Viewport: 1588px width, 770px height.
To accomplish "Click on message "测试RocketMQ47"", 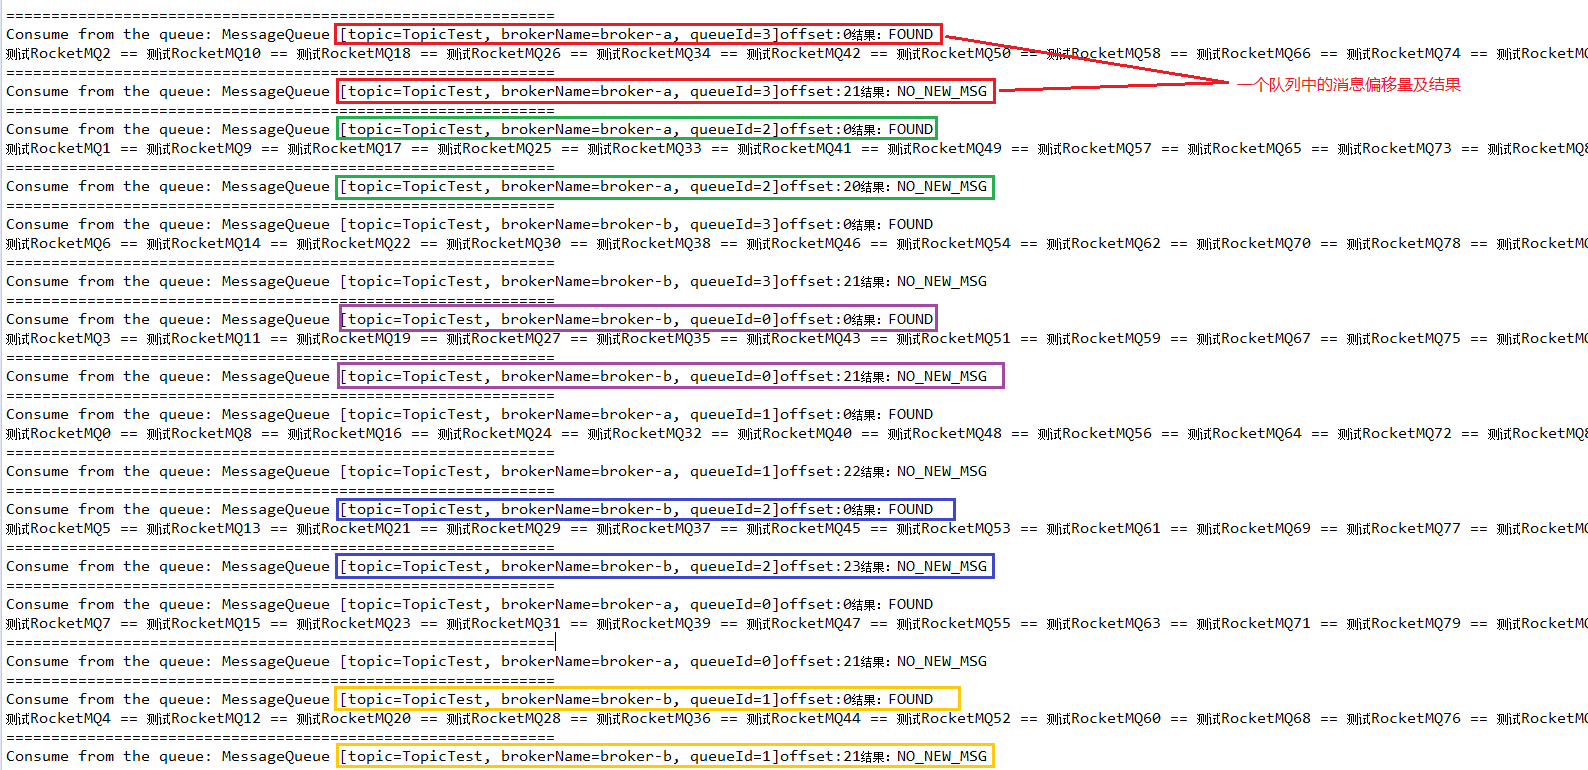I will [804, 623].
